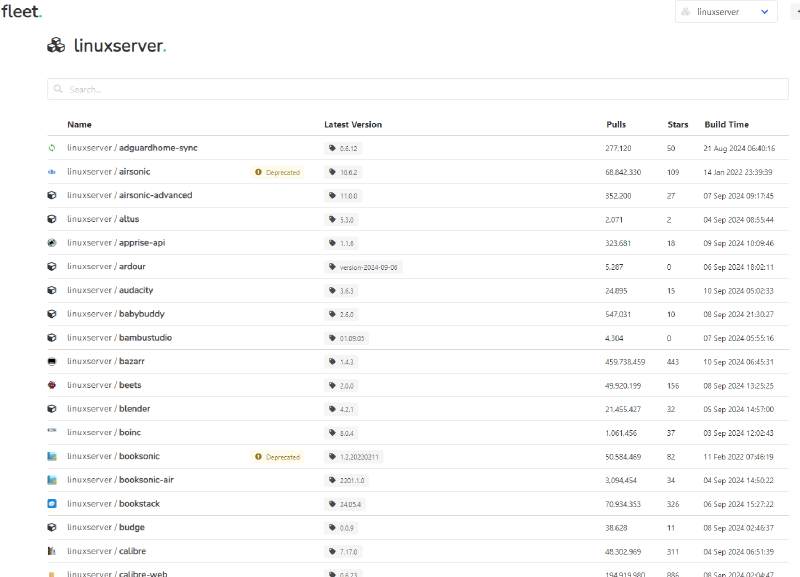The width and height of the screenshot is (800, 577).
Task: Click the bookstack row icon
Action: pyautogui.click(x=52, y=504)
